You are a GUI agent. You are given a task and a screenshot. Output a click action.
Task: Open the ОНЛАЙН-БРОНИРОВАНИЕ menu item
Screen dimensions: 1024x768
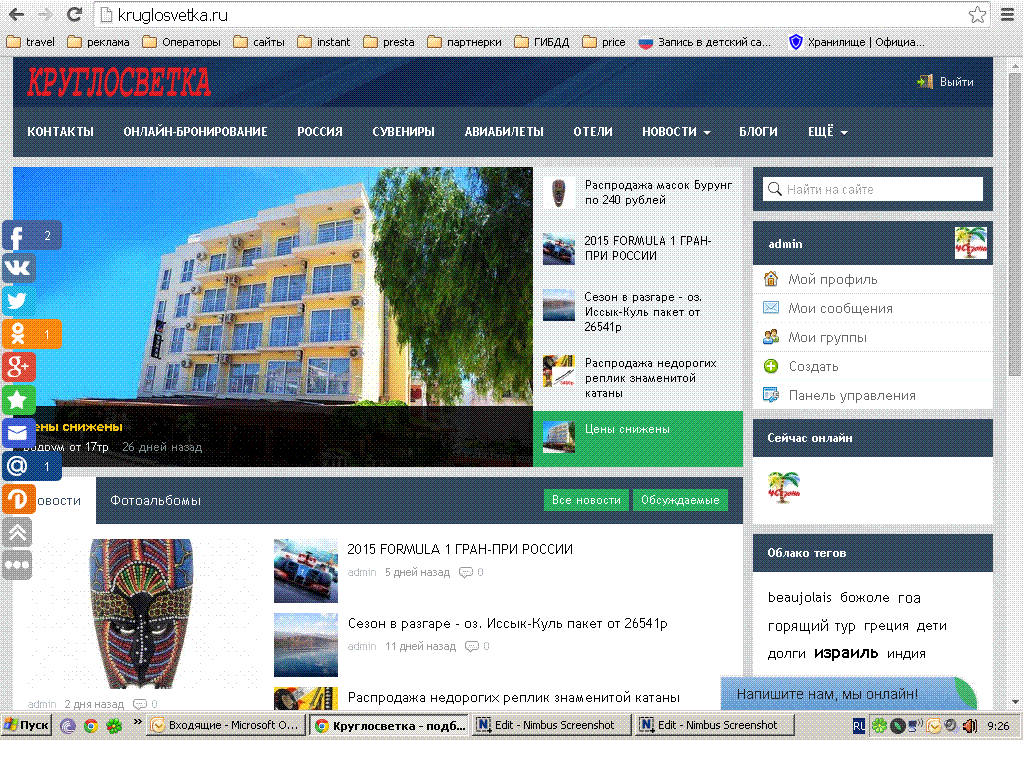(x=195, y=132)
